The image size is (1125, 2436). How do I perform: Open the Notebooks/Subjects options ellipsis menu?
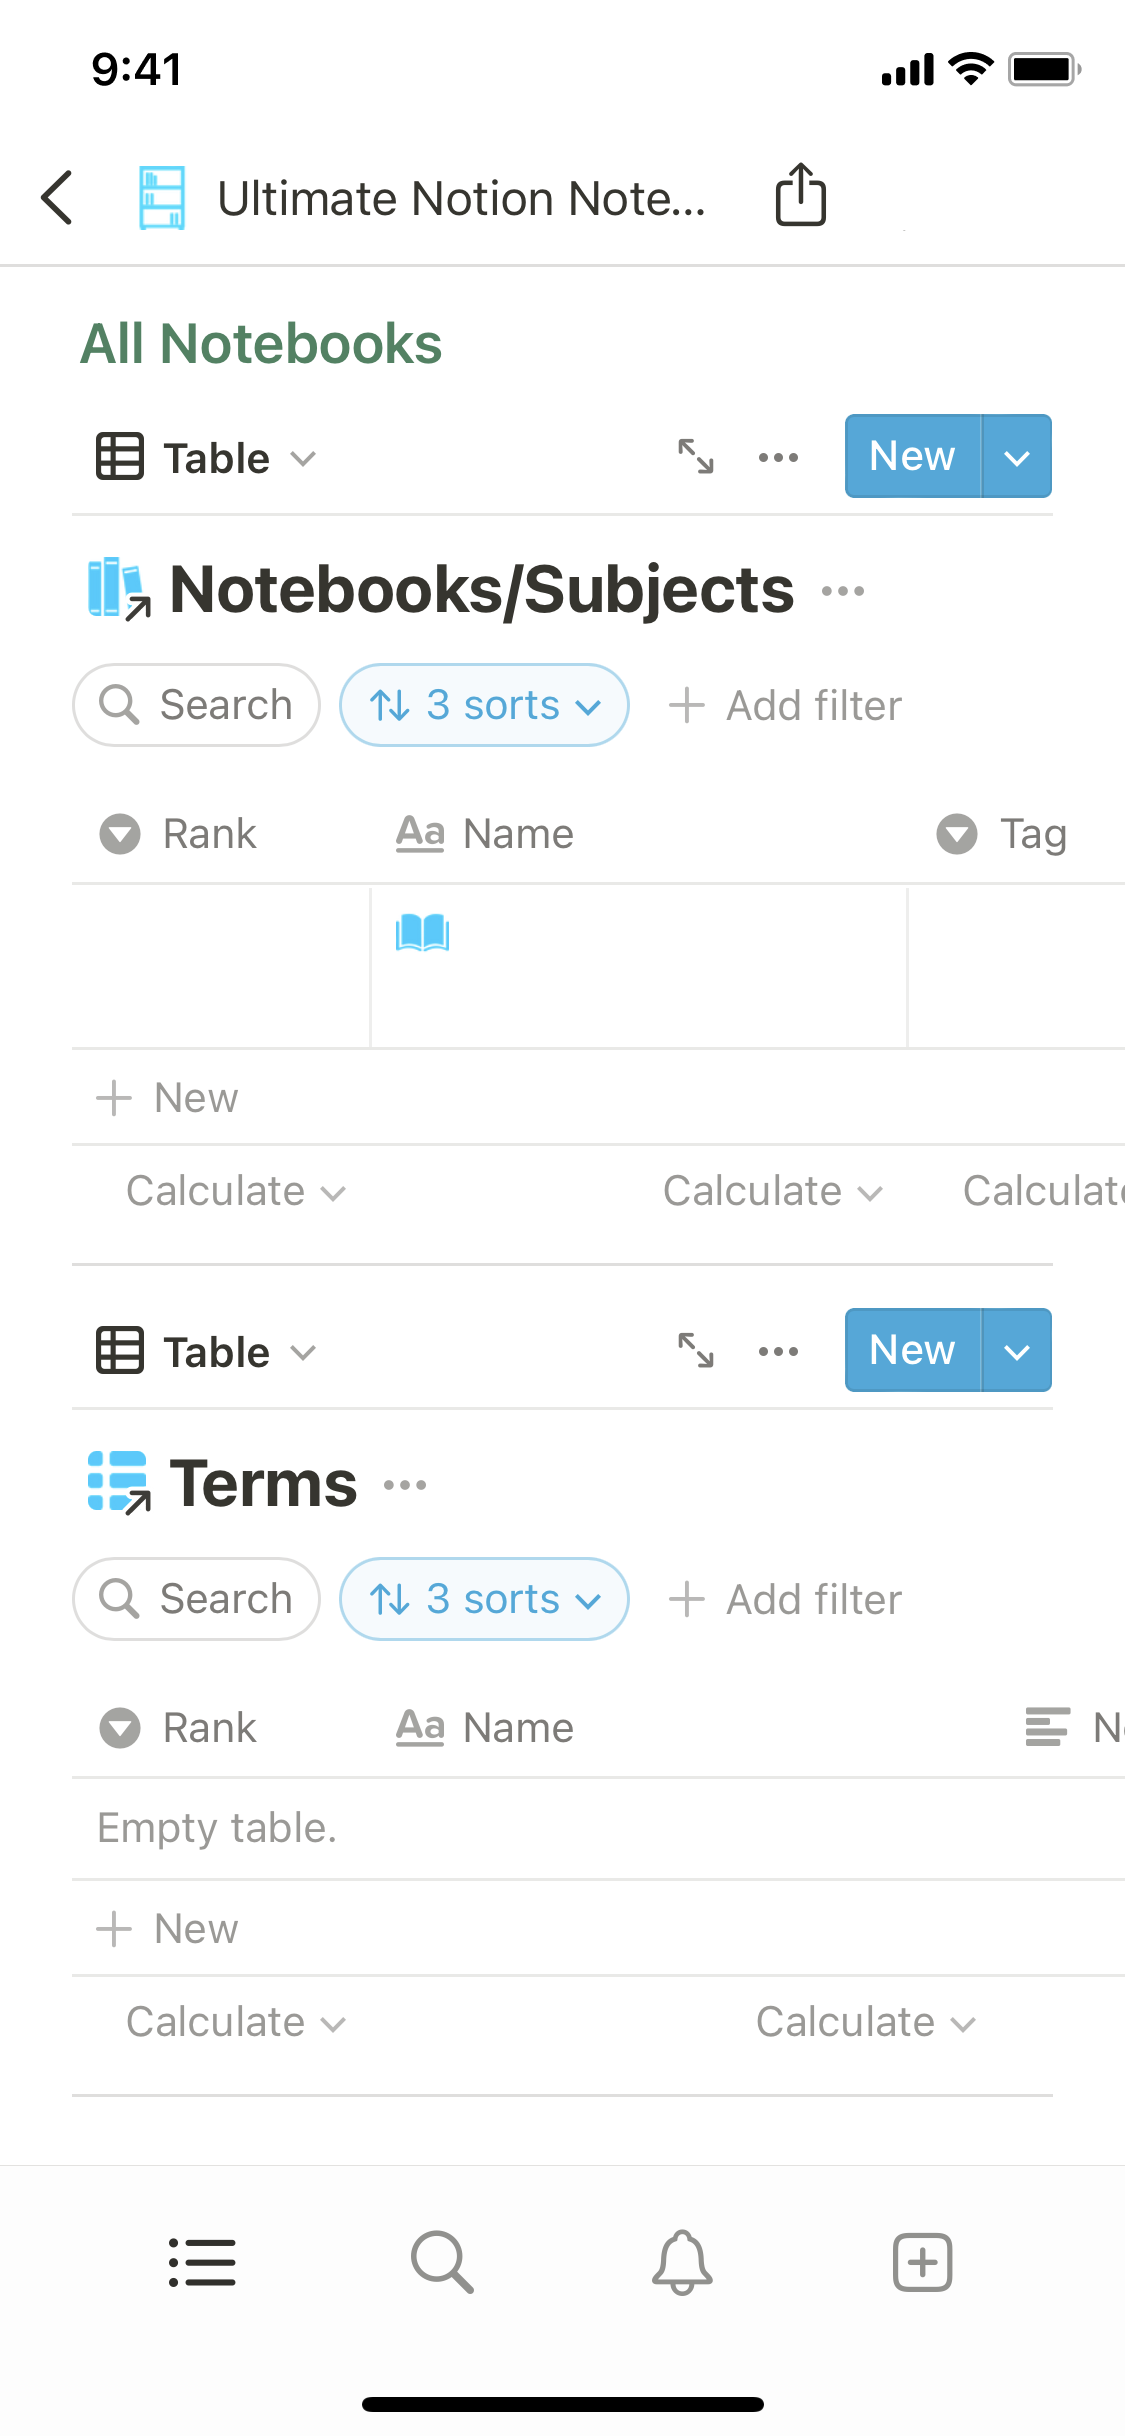coord(843,589)
